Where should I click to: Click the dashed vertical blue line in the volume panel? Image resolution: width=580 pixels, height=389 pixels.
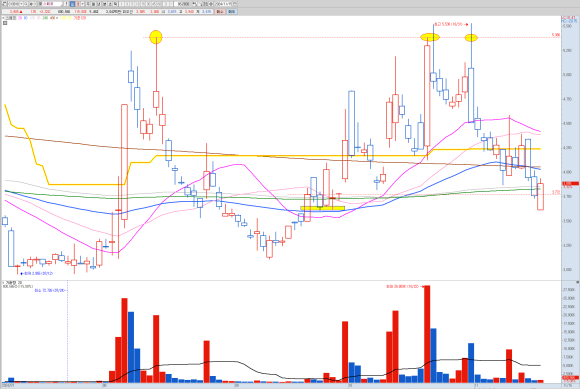click(67, 335)
